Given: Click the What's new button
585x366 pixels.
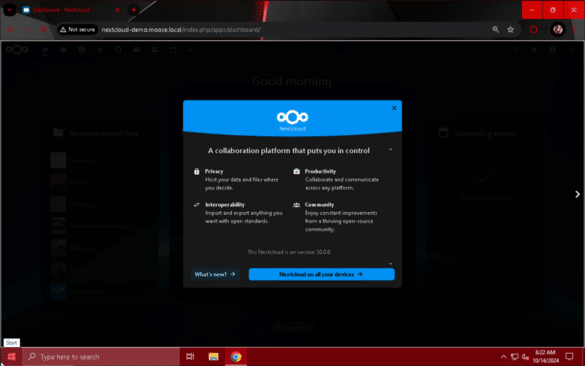Looking at the screenshot, I should click(x=215, y=274).
